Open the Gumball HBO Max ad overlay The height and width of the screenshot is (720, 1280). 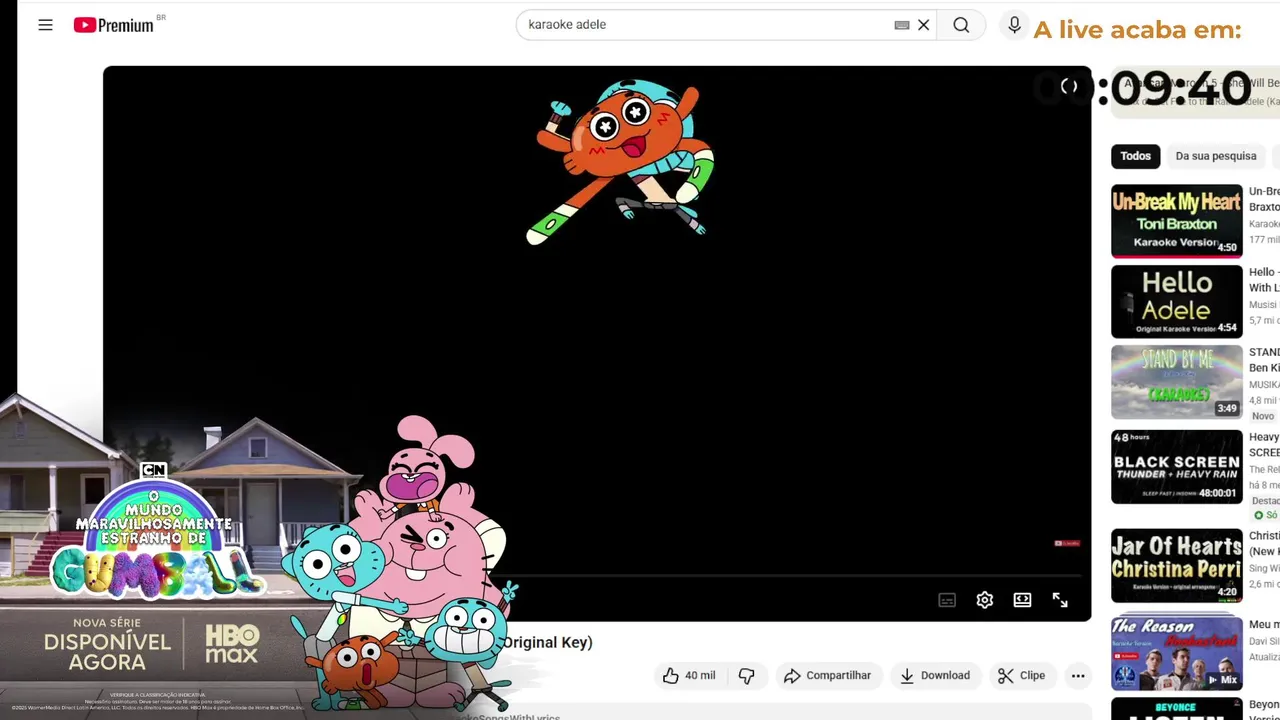(x=258, y=555)
